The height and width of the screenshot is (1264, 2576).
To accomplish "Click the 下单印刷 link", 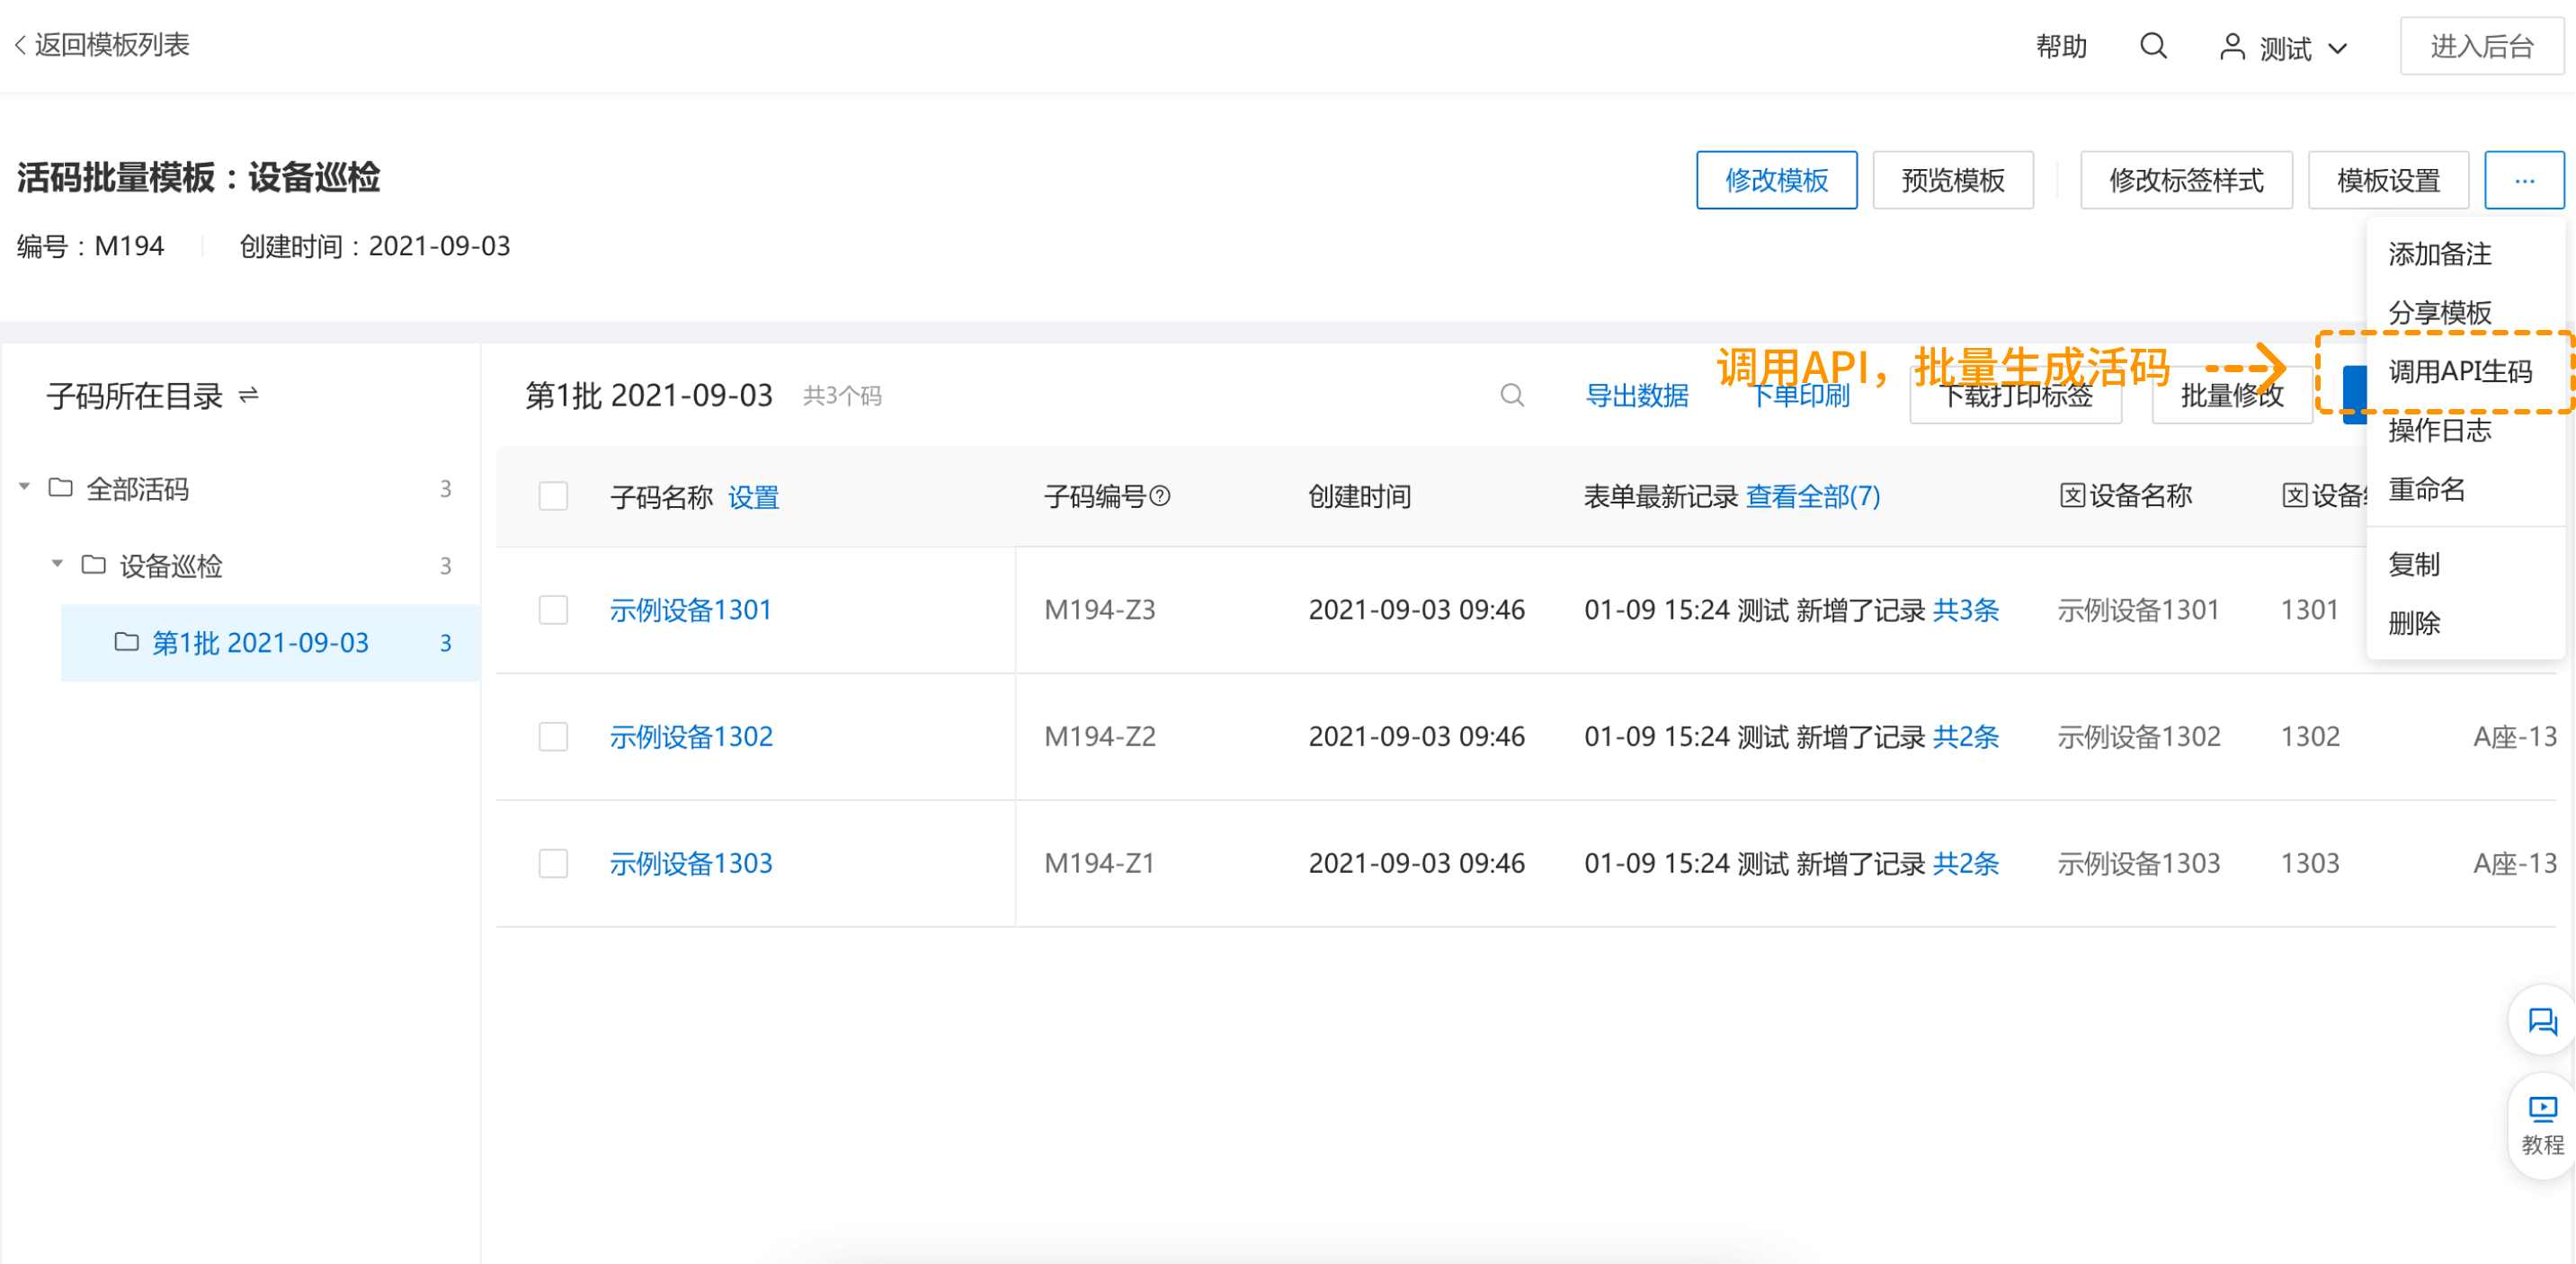I will 1800,396.
